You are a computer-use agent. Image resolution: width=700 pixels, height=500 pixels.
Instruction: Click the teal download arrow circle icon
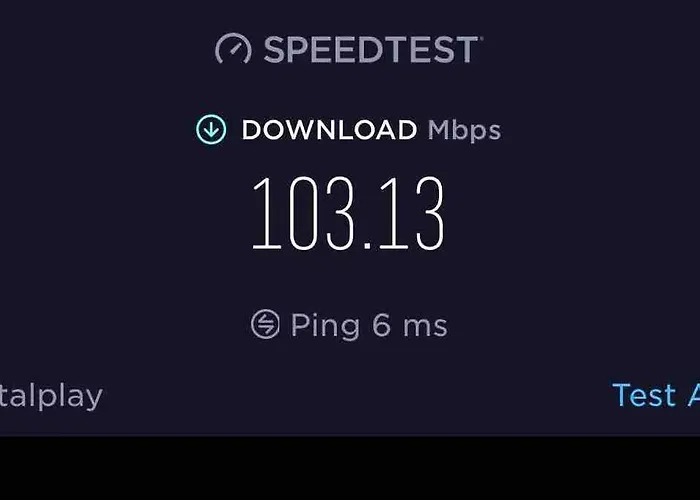click(x=211, y=129)
